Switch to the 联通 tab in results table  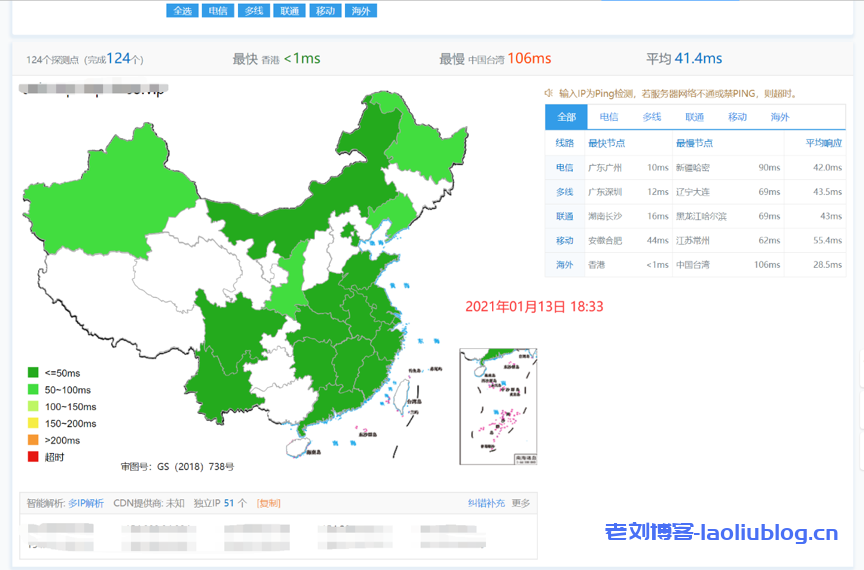point(694,117)
